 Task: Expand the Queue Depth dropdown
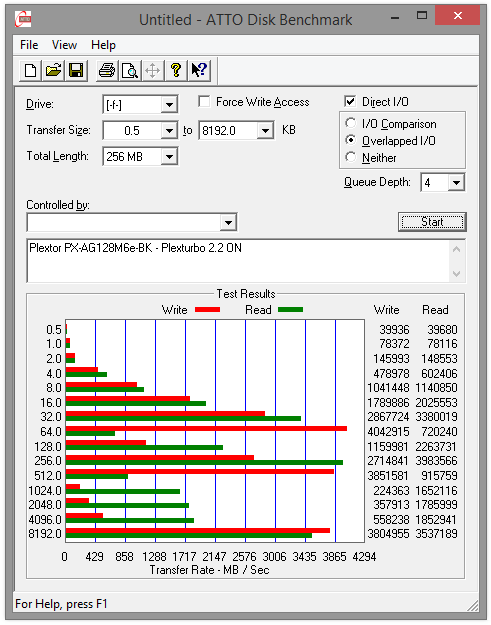(456, 183)
